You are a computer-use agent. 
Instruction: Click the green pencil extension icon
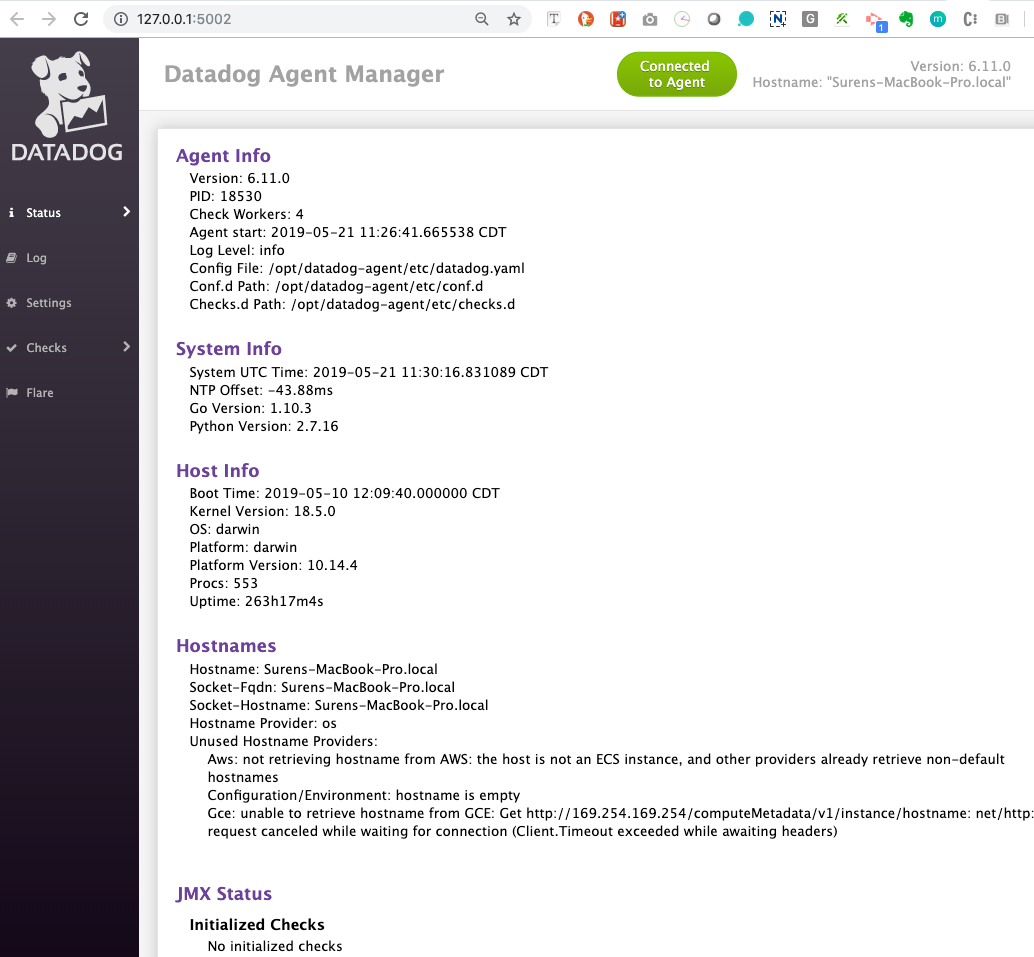[x=842, y=19]
